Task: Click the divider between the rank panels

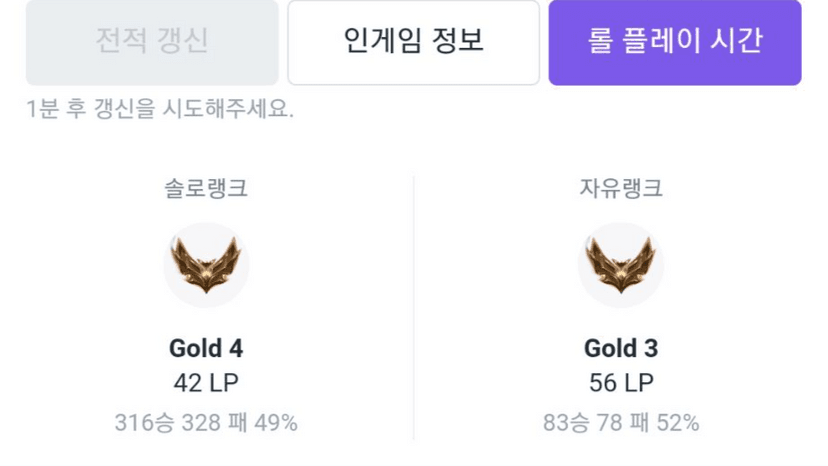Action: point(413,307)
